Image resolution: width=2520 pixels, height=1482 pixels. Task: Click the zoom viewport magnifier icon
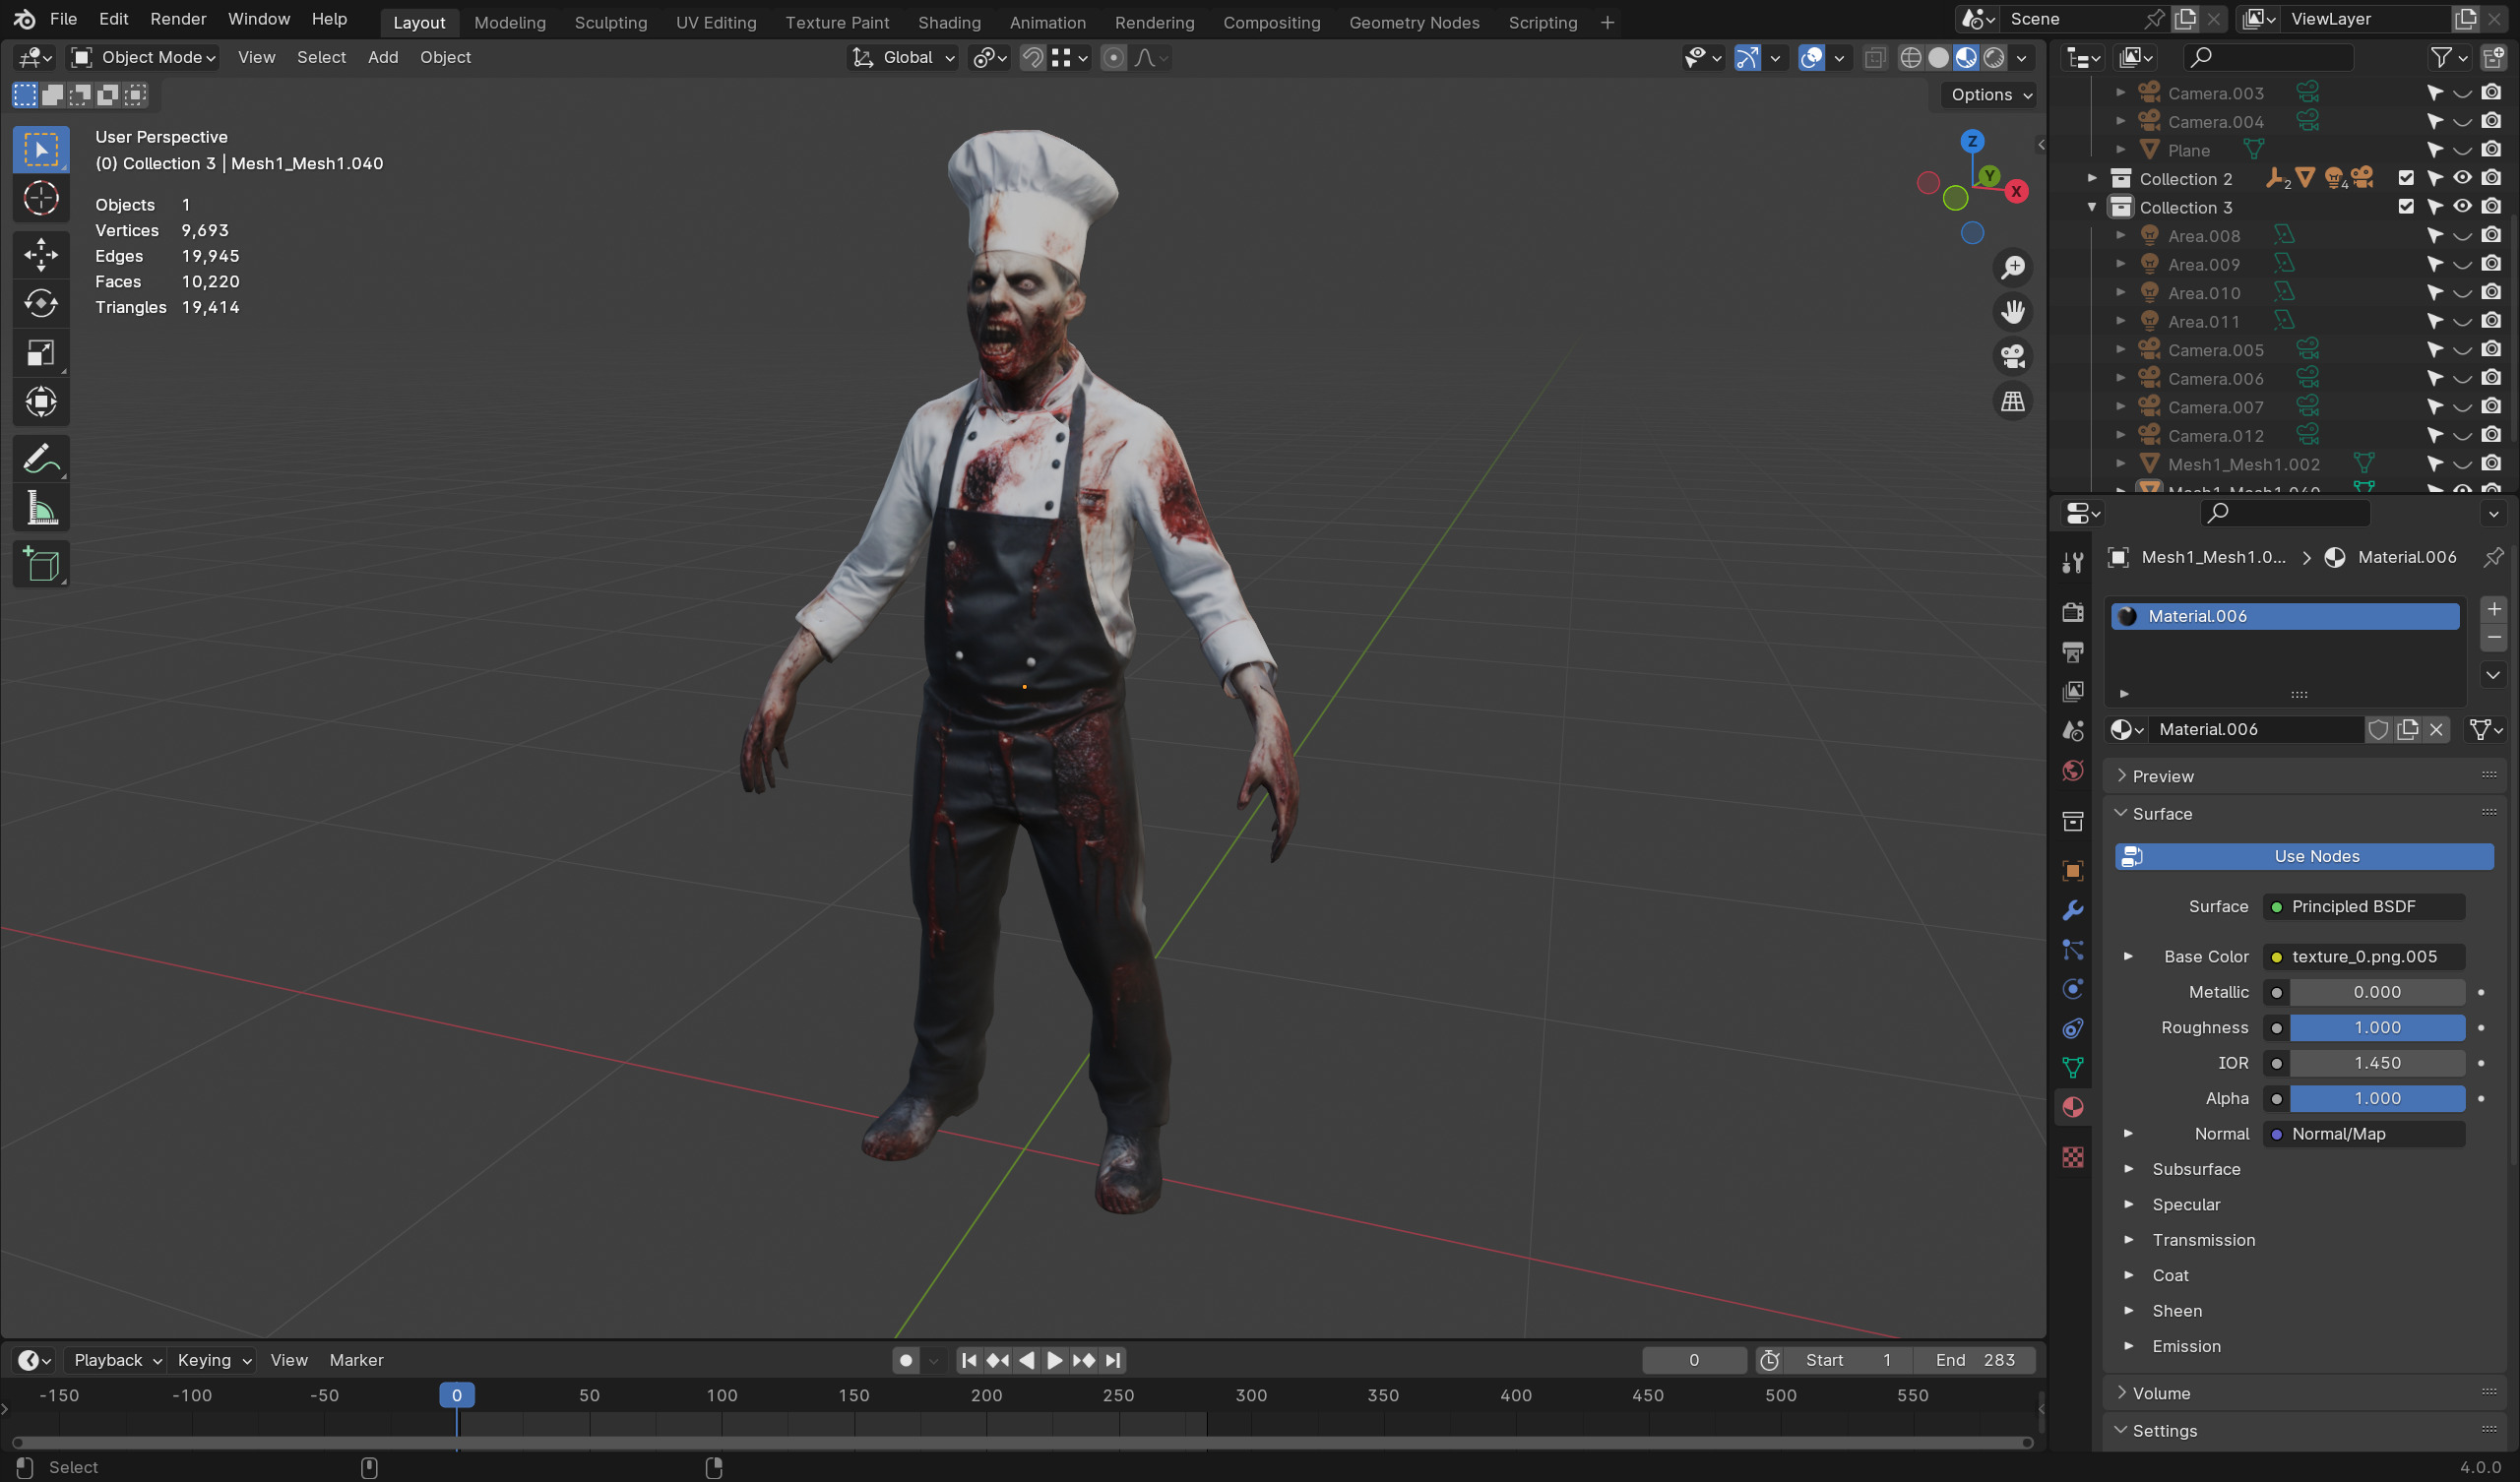tap(2012, 268)
